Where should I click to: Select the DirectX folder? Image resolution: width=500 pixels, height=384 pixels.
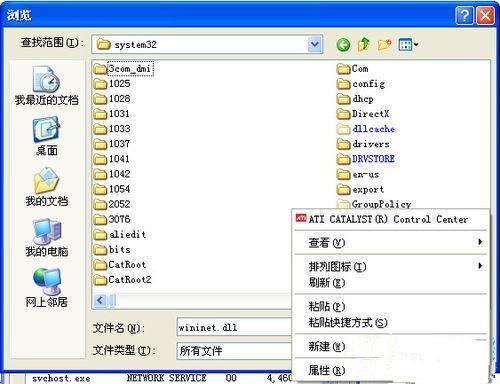coord(363,114)
